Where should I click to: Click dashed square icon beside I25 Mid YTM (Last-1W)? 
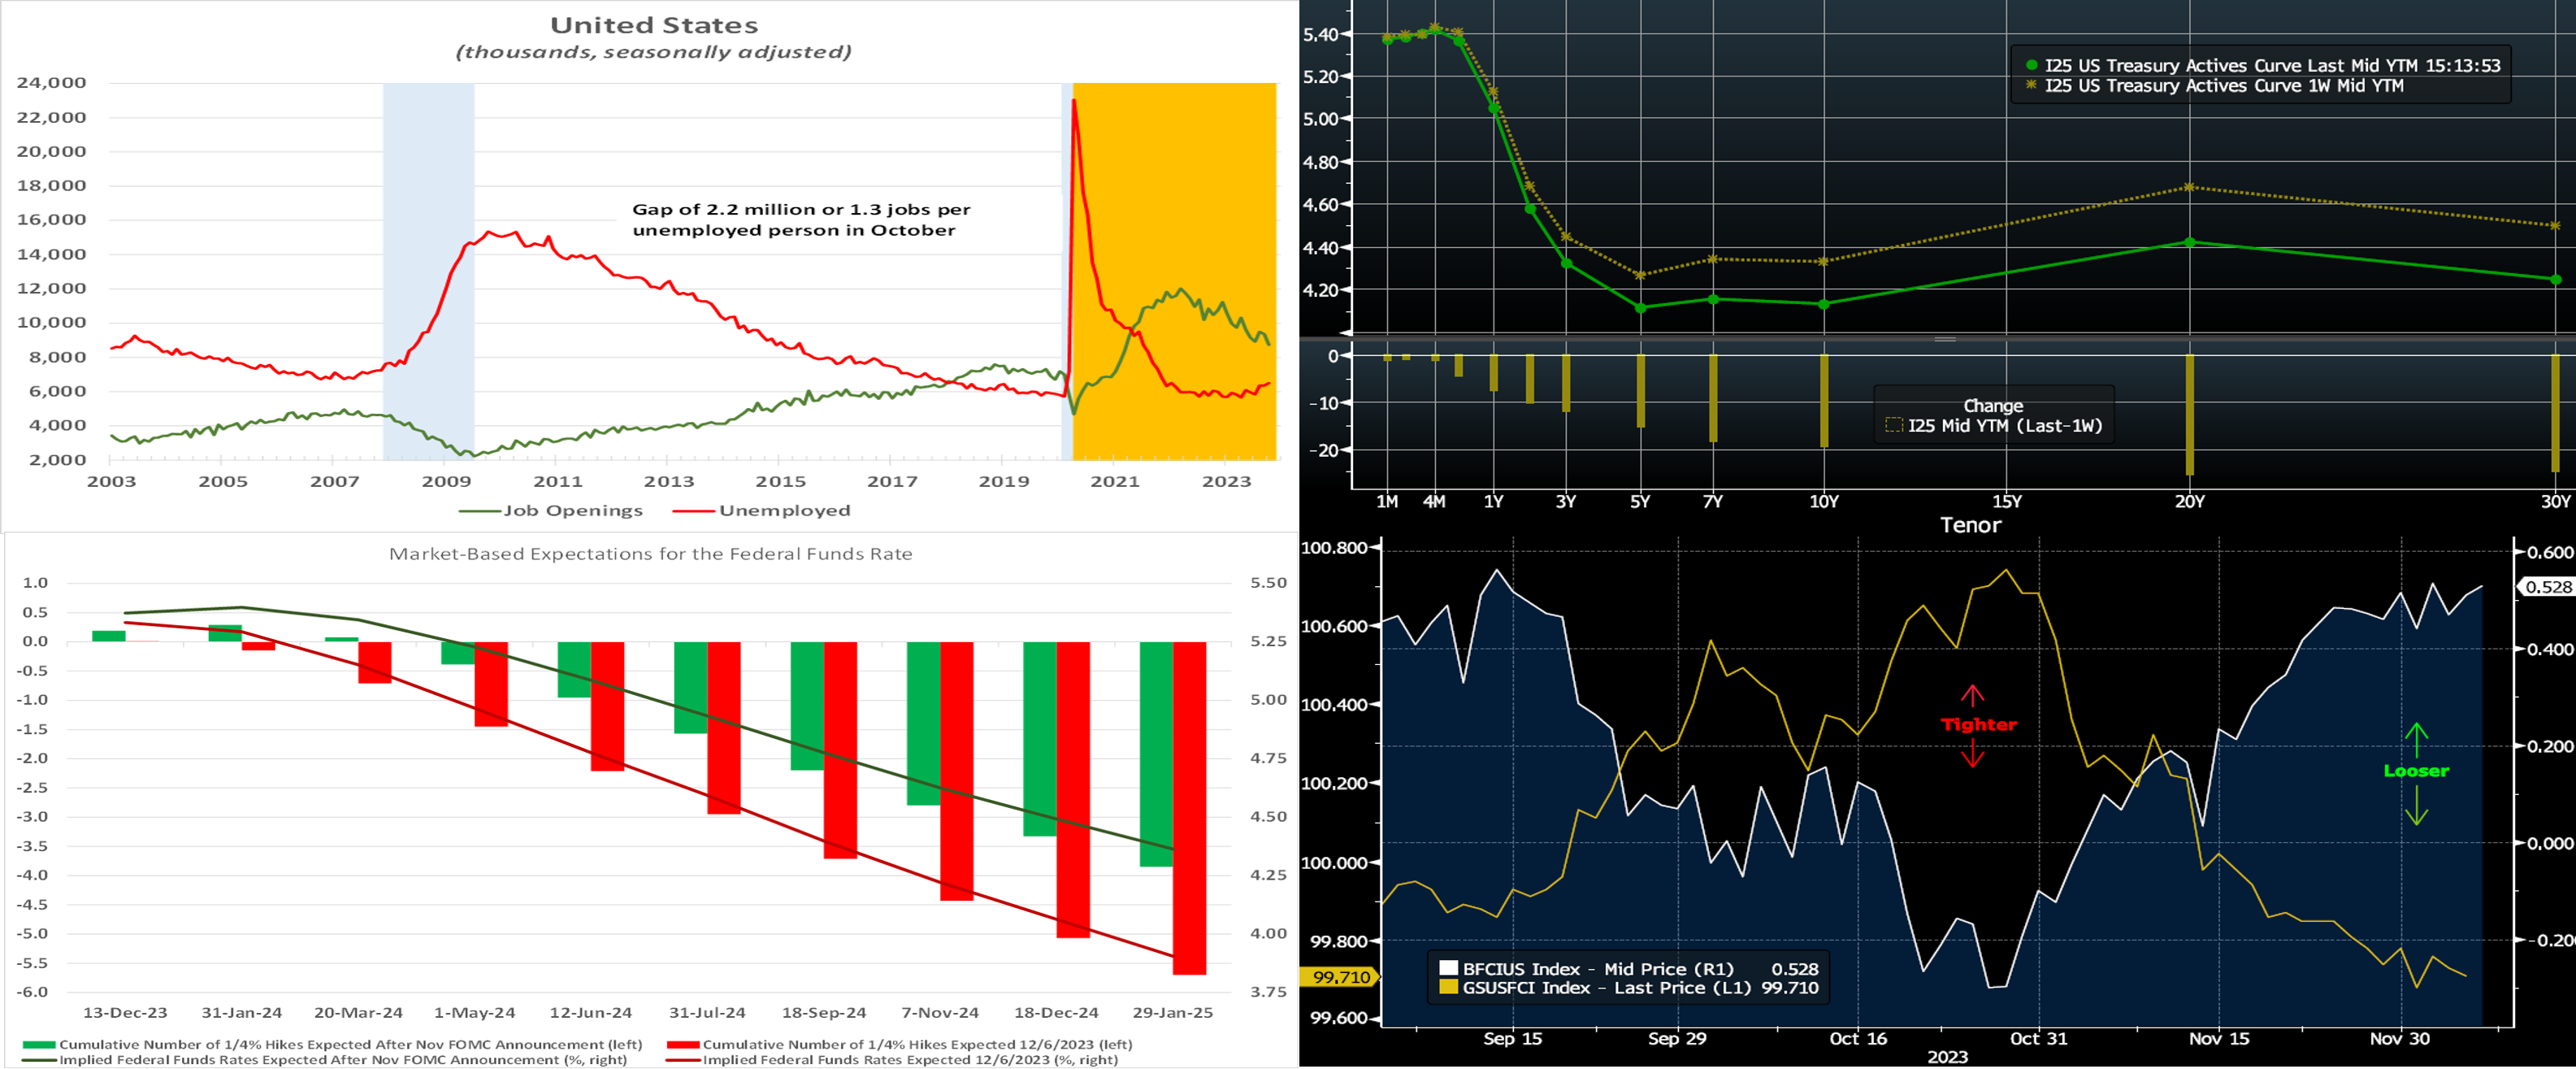click(1893, 426)
